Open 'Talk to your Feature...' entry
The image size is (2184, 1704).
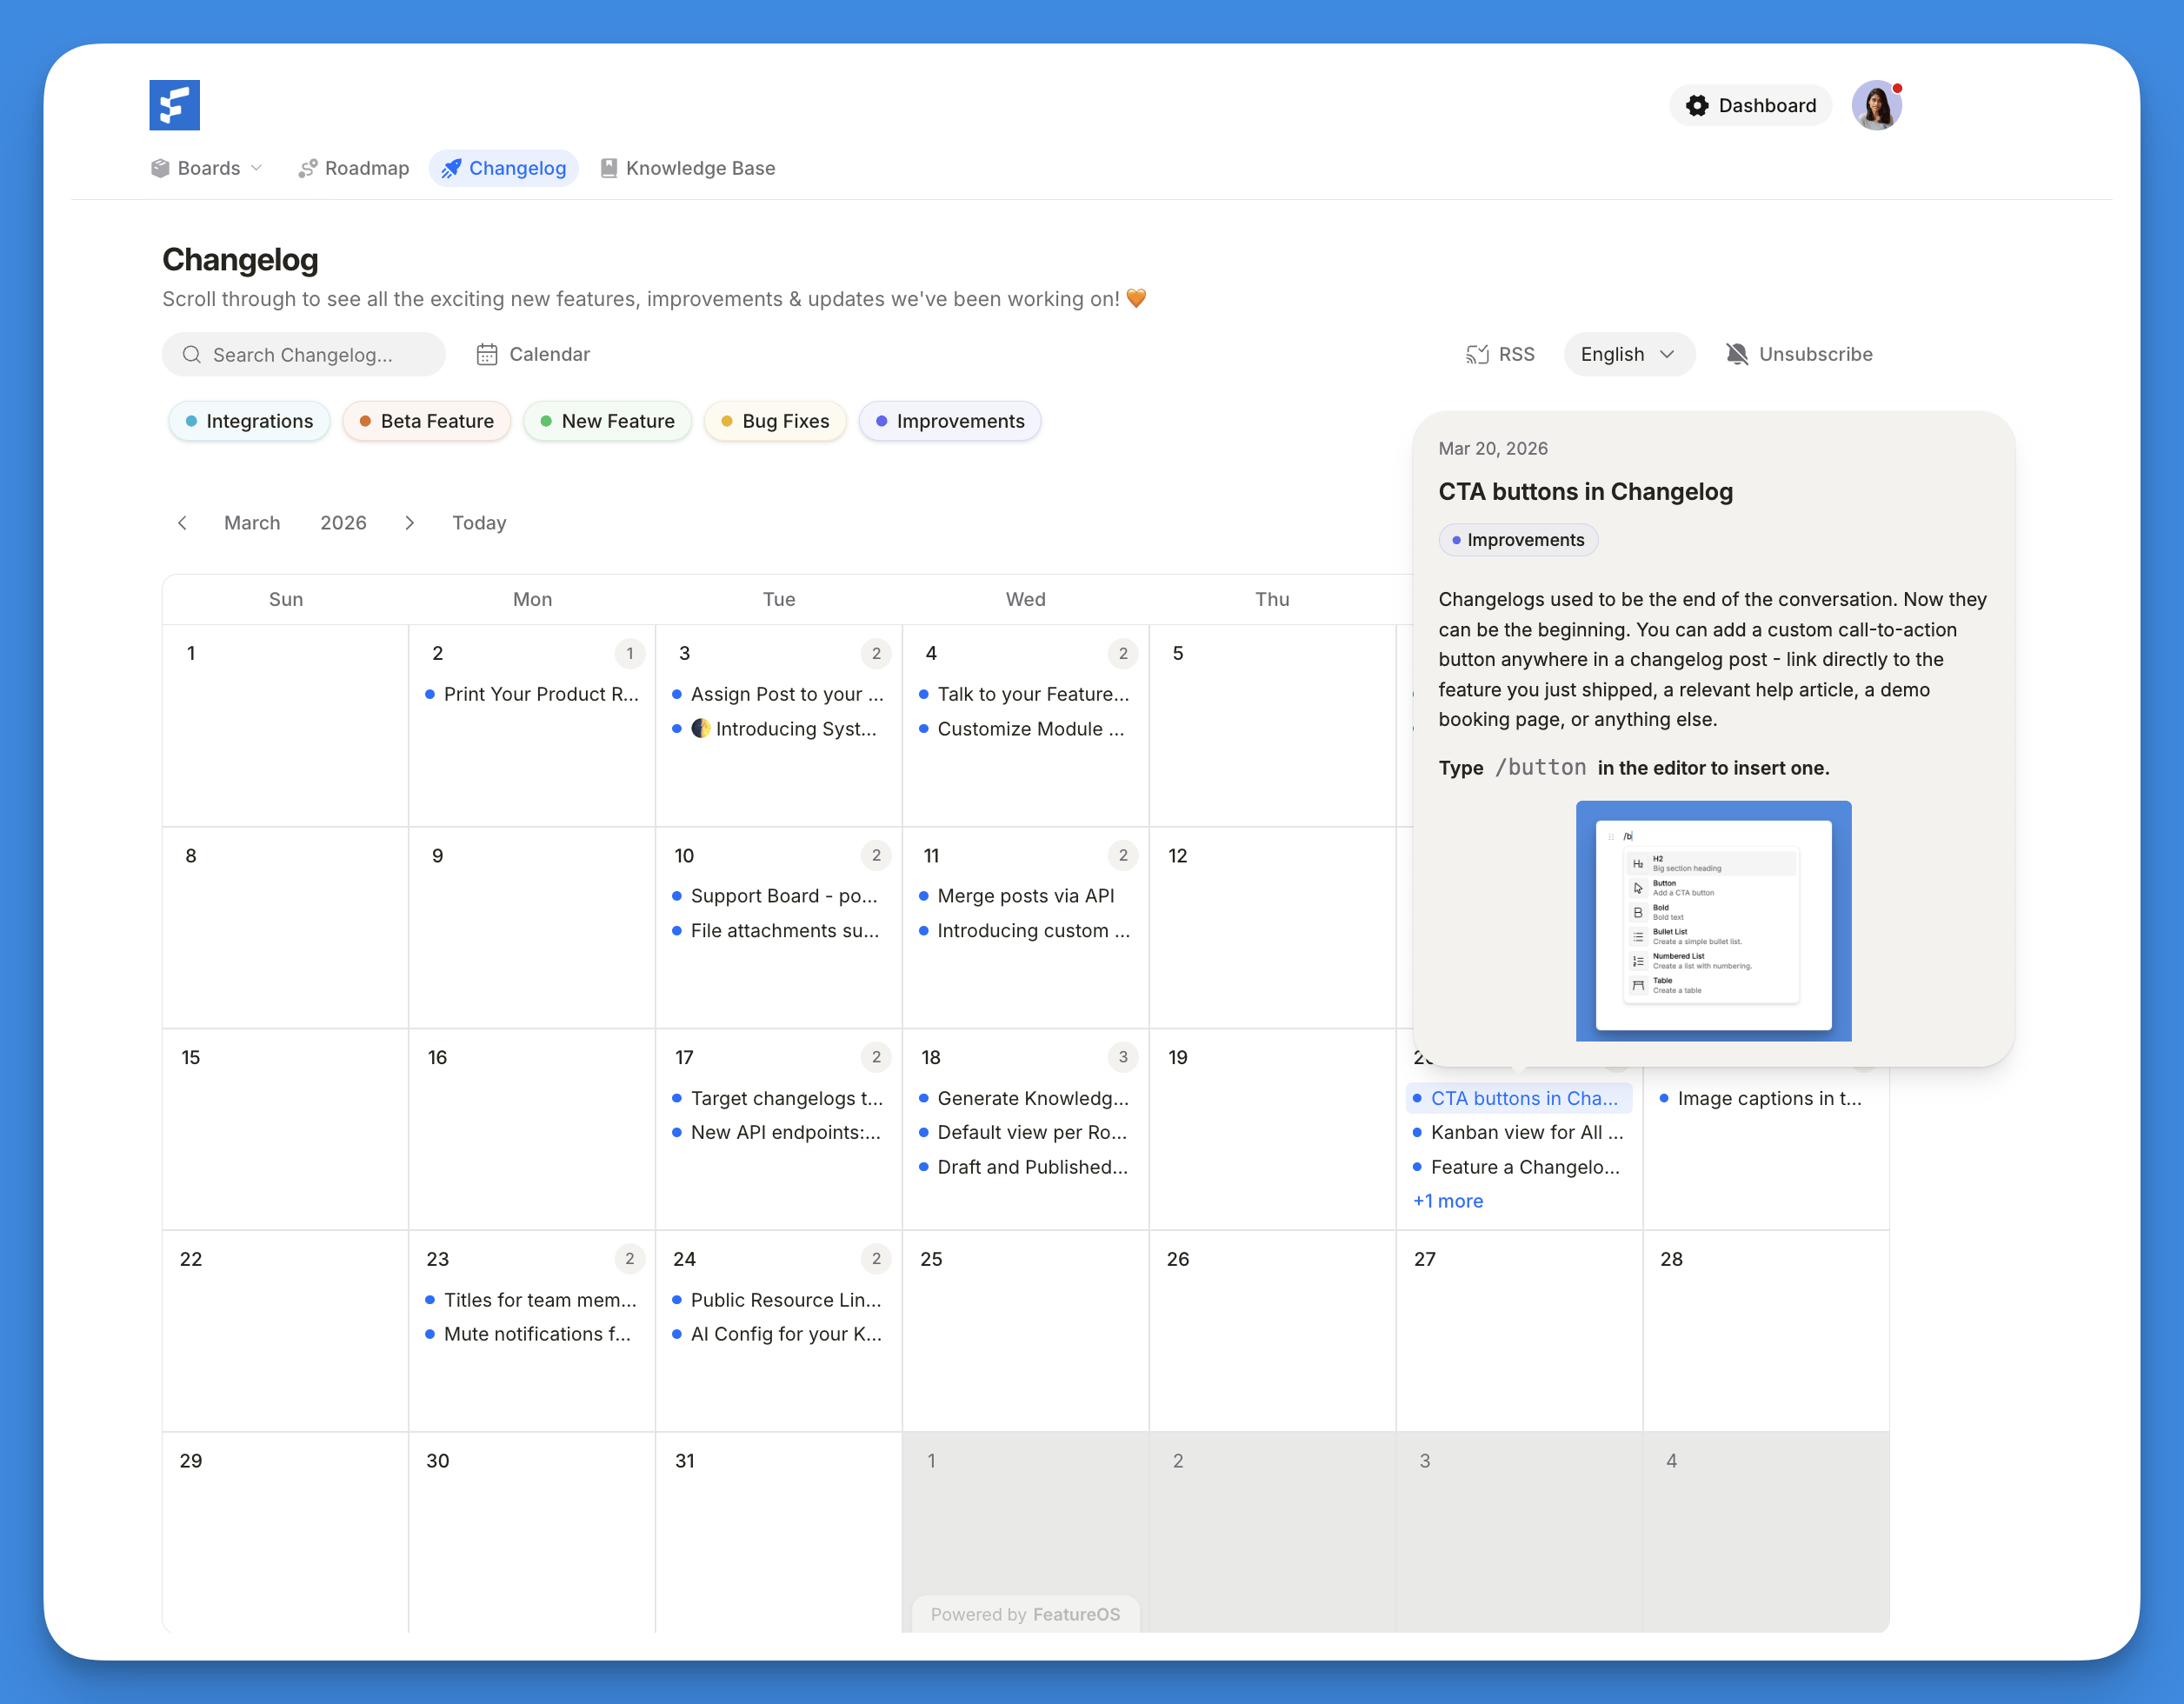[x=1026, y=694]
